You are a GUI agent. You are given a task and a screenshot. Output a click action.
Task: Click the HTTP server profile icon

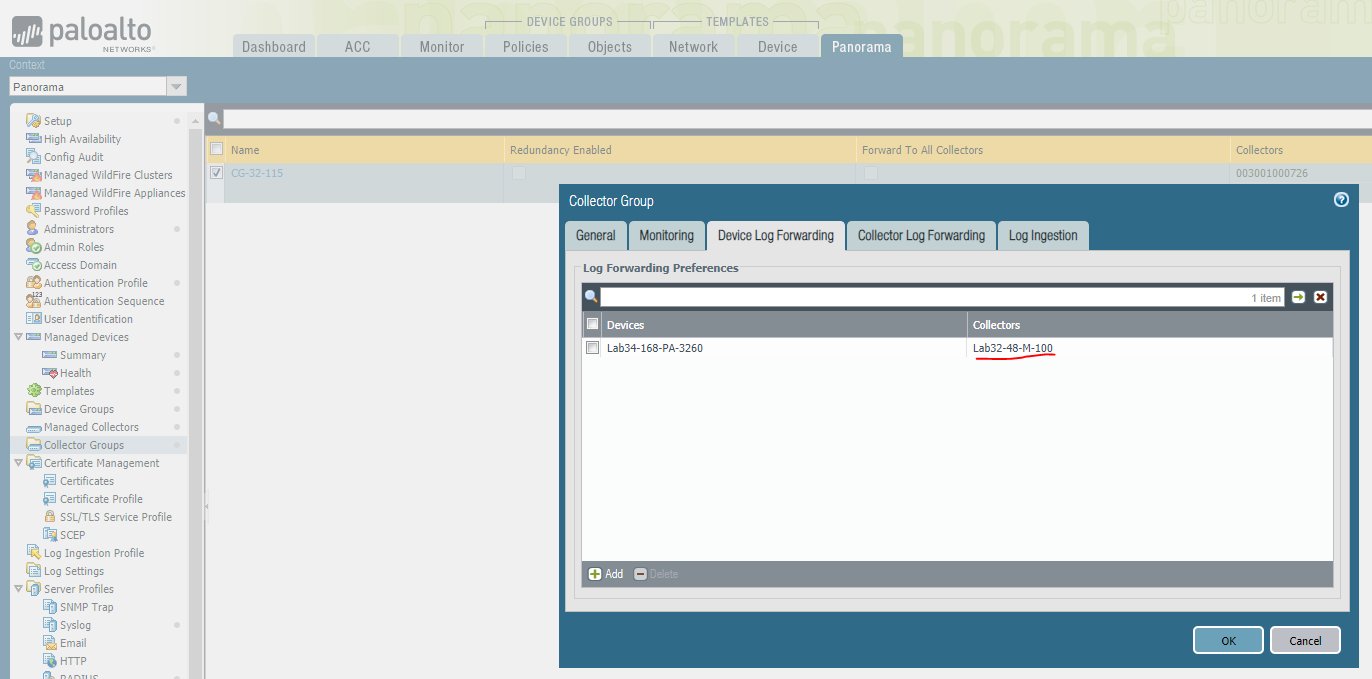tap(50, 661)
